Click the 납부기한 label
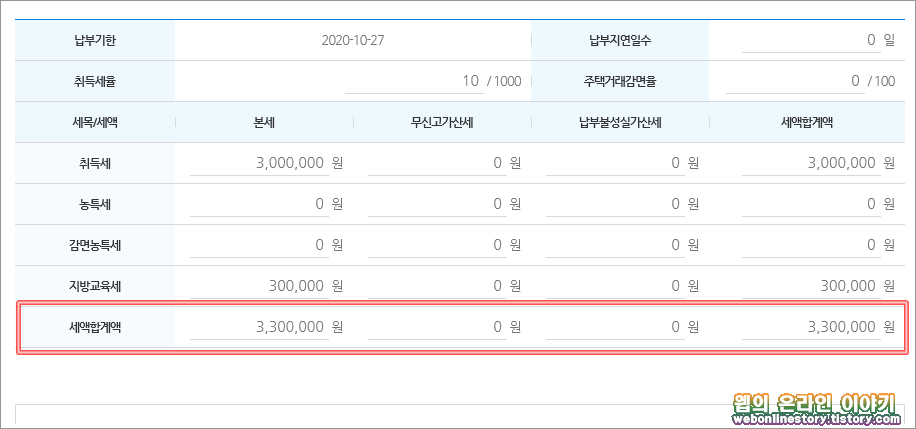 [94, 40]
